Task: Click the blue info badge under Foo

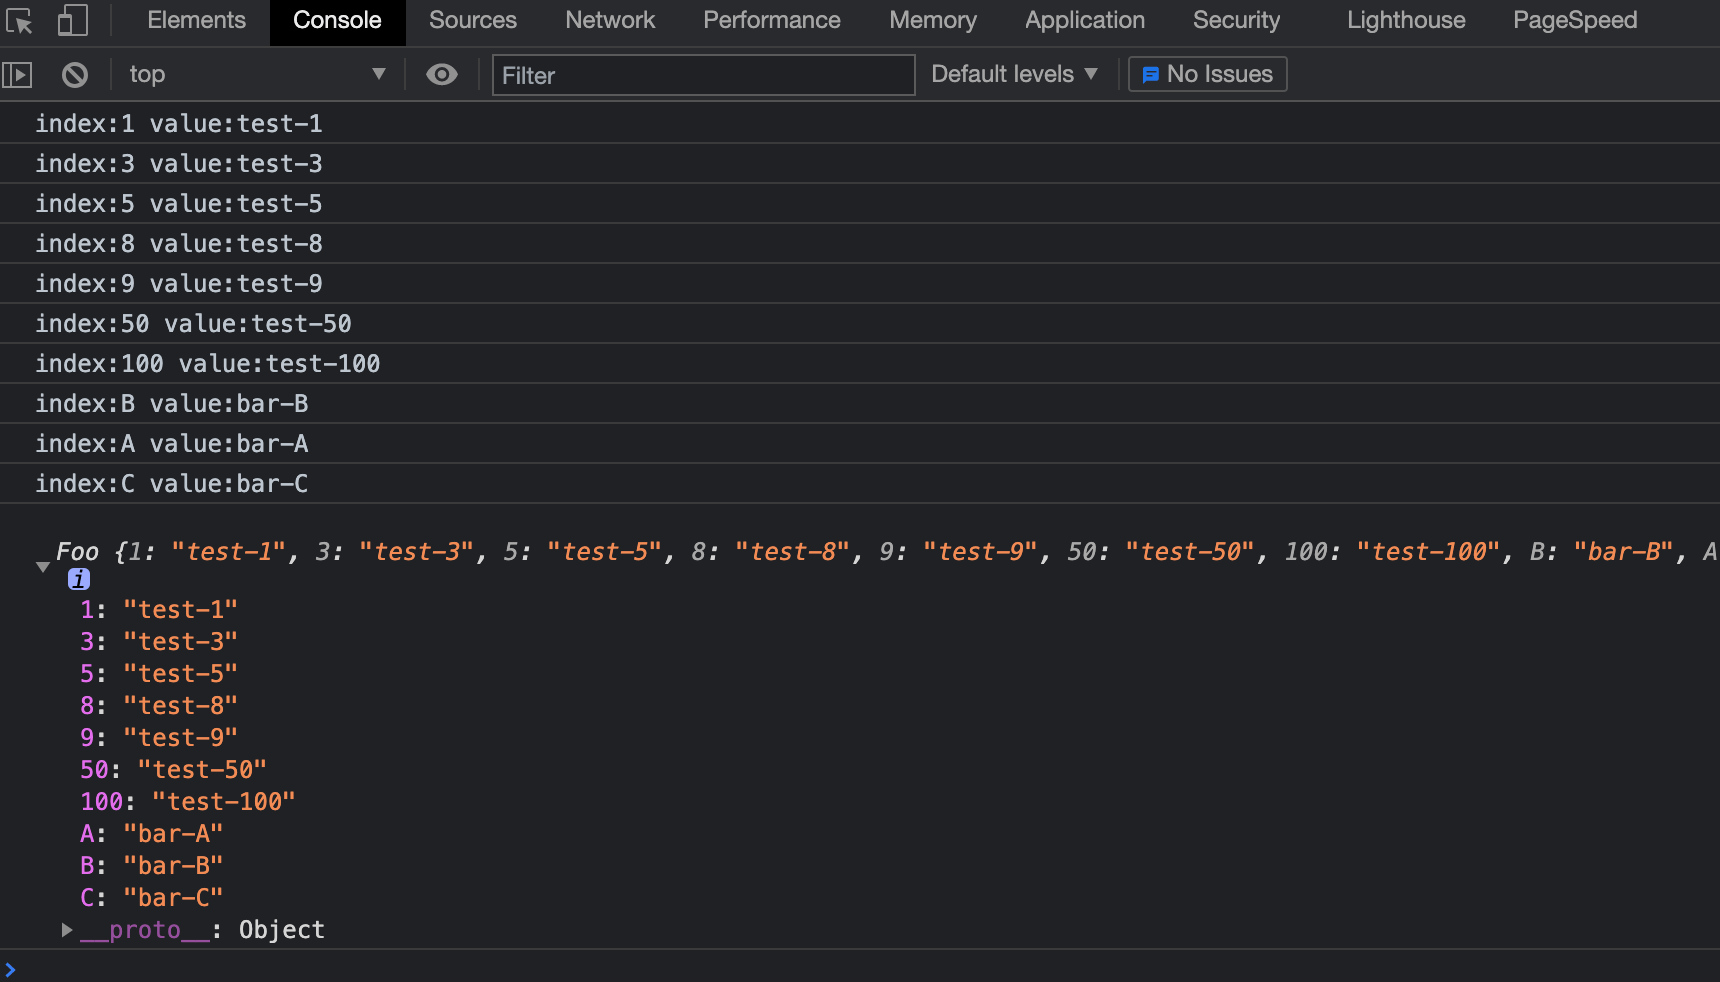Action: [x=79, y=579]
